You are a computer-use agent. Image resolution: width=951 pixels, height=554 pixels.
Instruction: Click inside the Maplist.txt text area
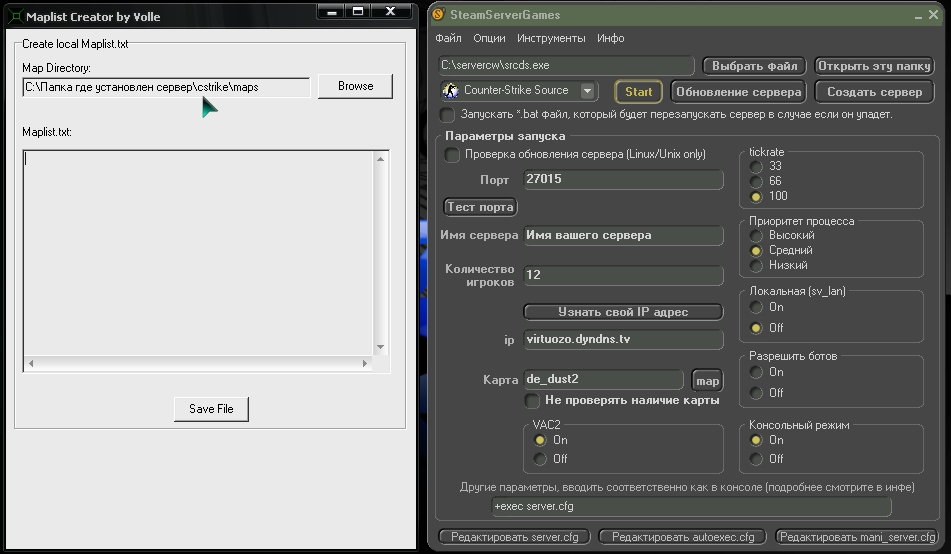pyautogui.click(x=198, y=252)
